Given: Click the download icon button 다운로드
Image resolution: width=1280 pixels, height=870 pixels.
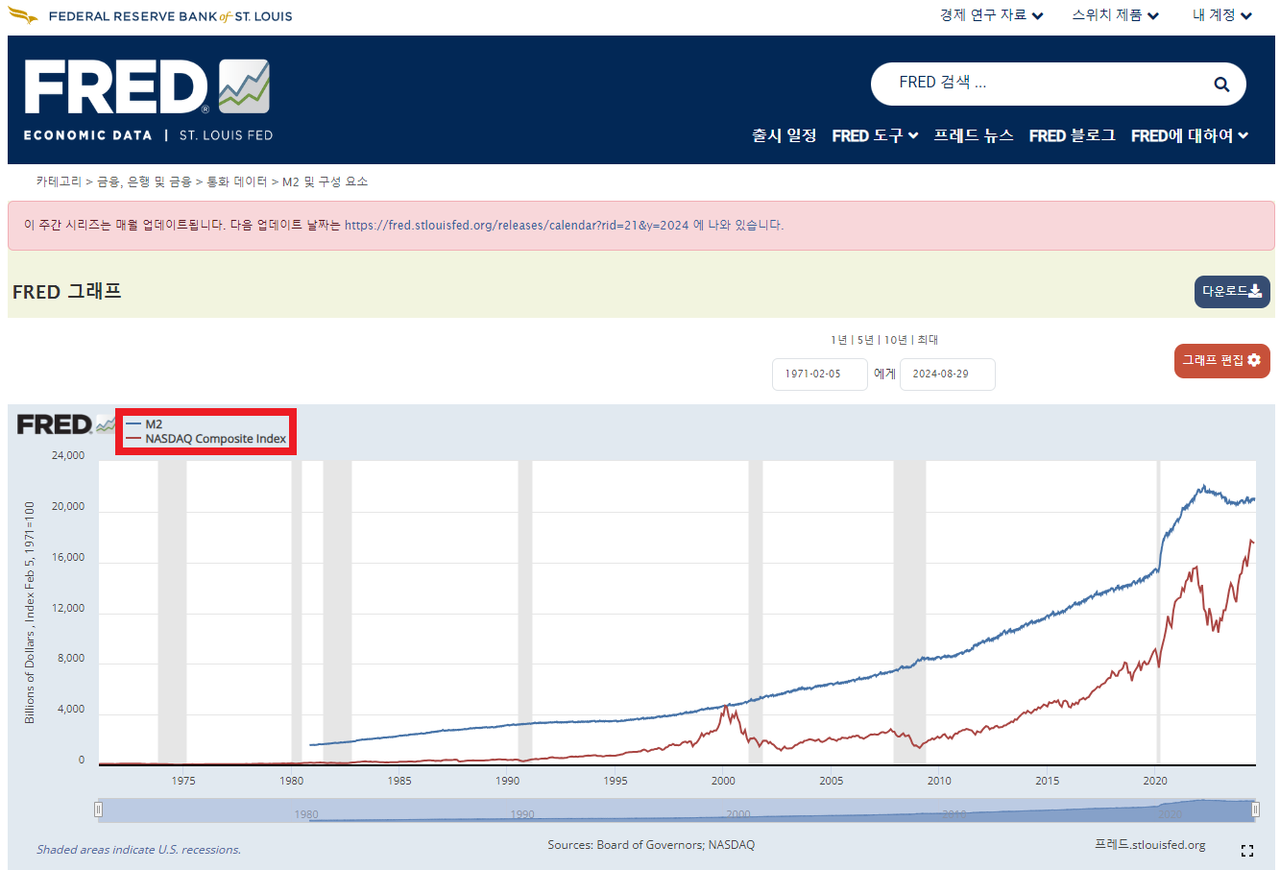Looking at the screenshot, I should 1232,292.
